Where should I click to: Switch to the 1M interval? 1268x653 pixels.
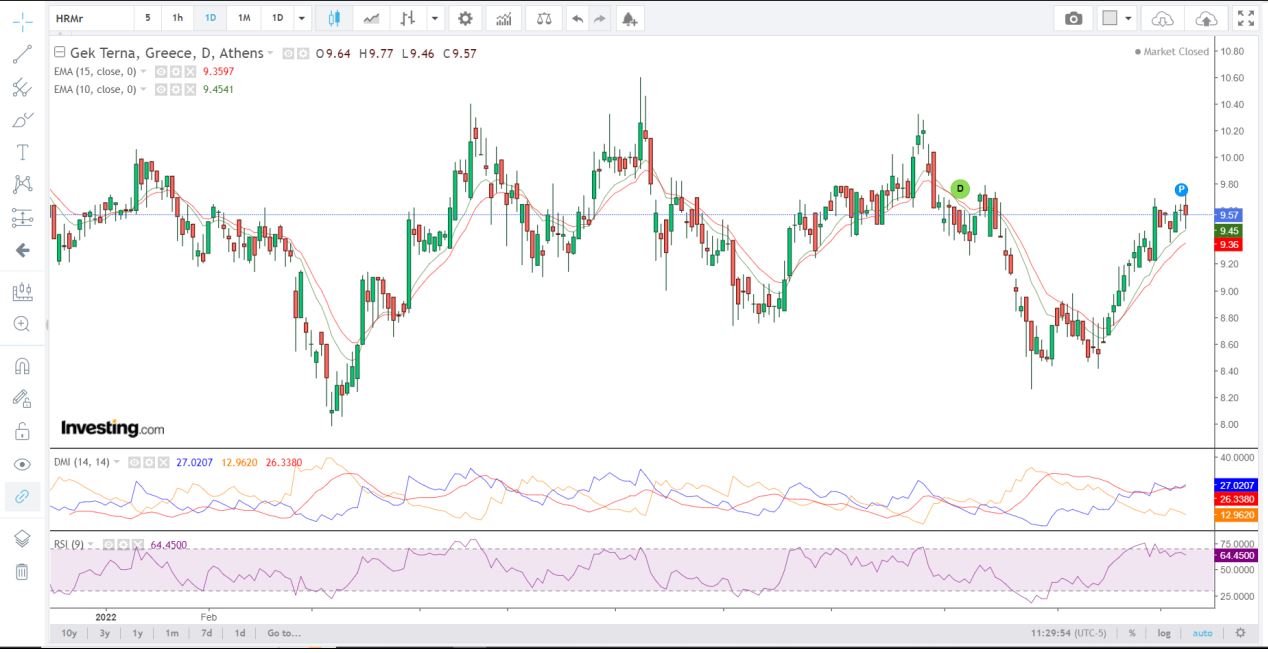(244, 18)
